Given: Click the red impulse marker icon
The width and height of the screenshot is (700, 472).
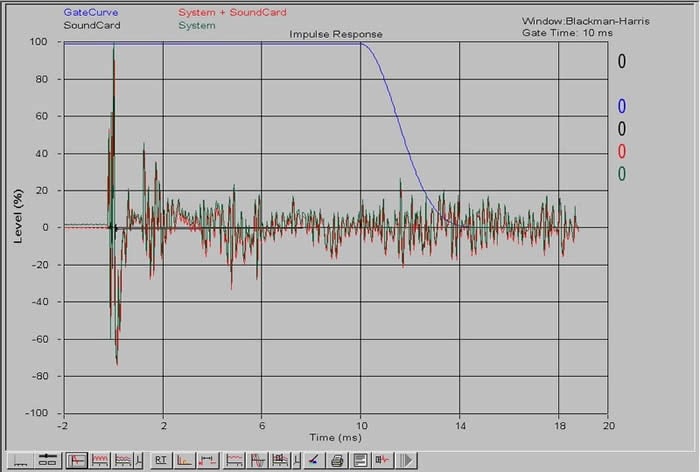Looking at the screenshot, I should [382, 460].
